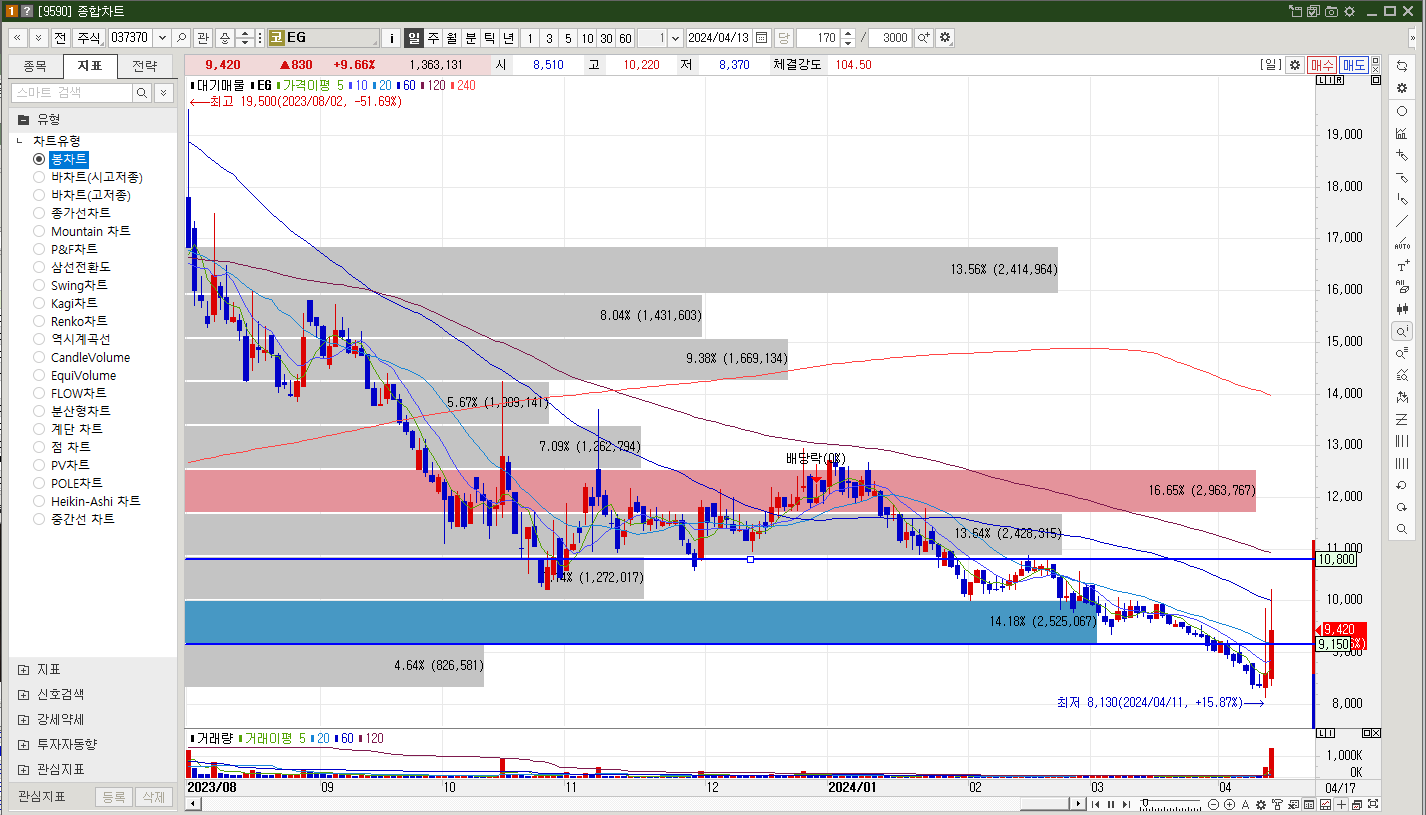
Task: Expand the 관심지표 tree node
Action: 24,769
